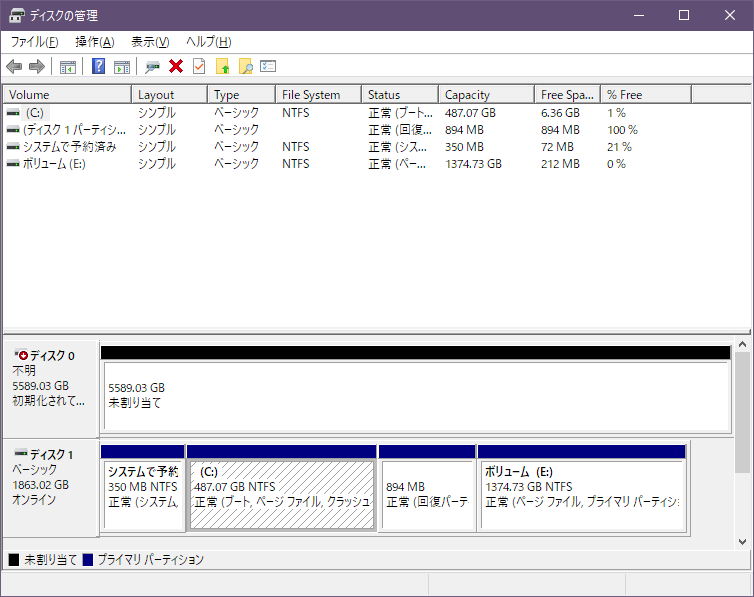The height and width of the screenshot is (597, 754).
Task: Sort by the Capacity column header
Action: click(x=487, y=95)
